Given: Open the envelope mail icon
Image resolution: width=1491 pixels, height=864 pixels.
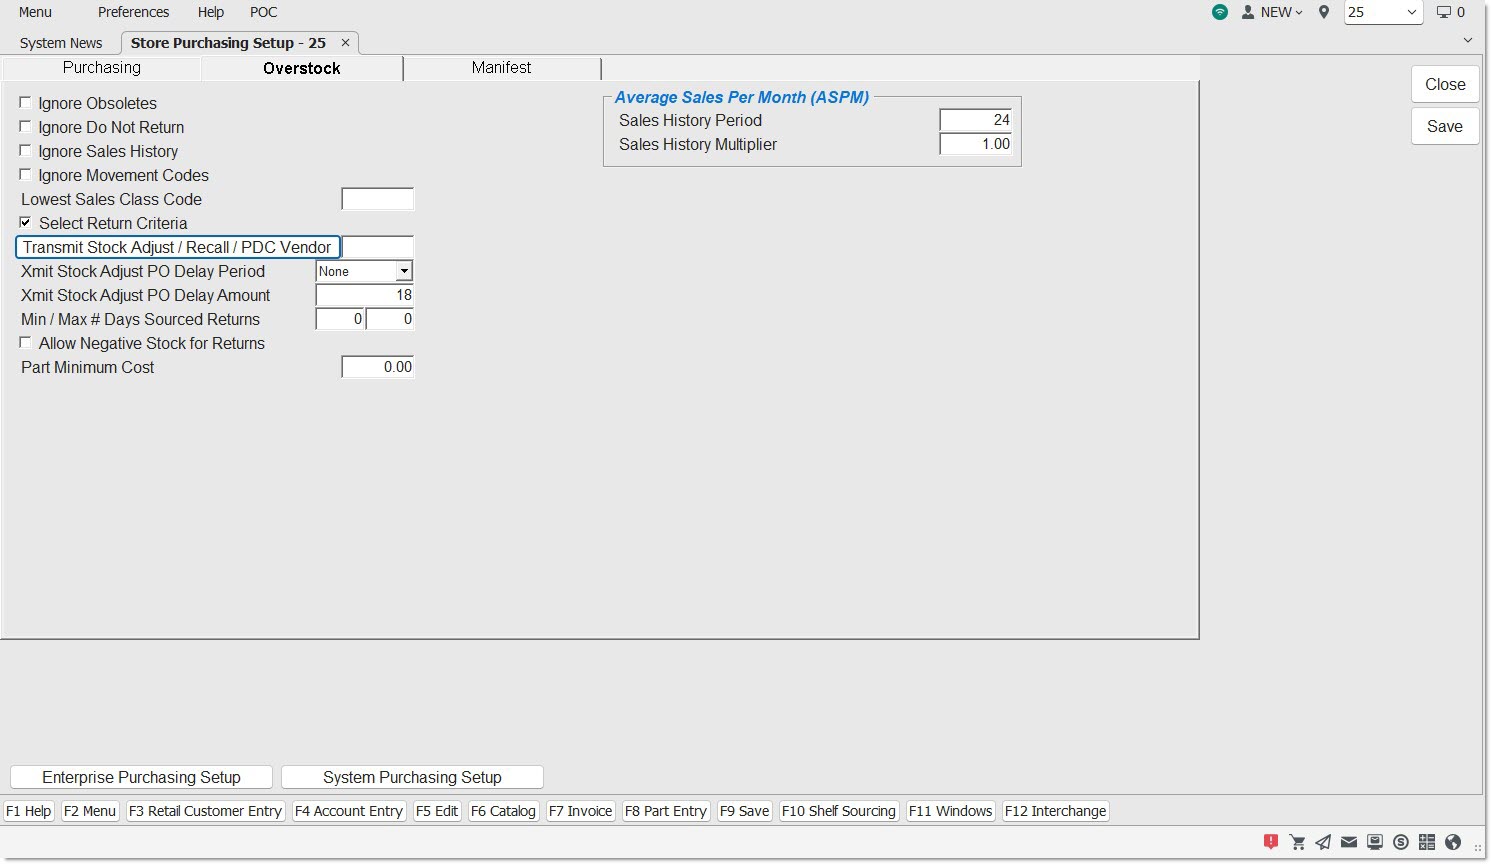Looking at the screenshot, I should 1349,842.
